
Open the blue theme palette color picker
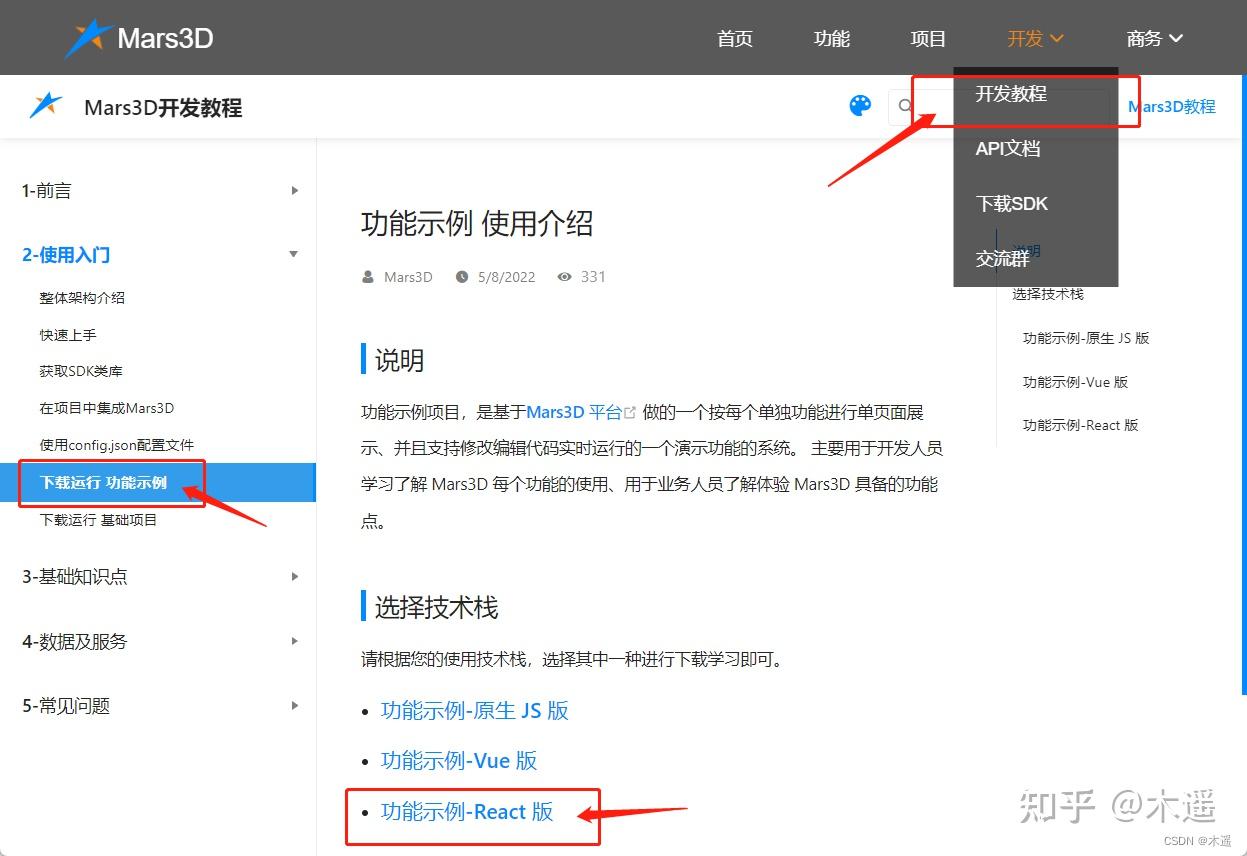coord(860,106)
